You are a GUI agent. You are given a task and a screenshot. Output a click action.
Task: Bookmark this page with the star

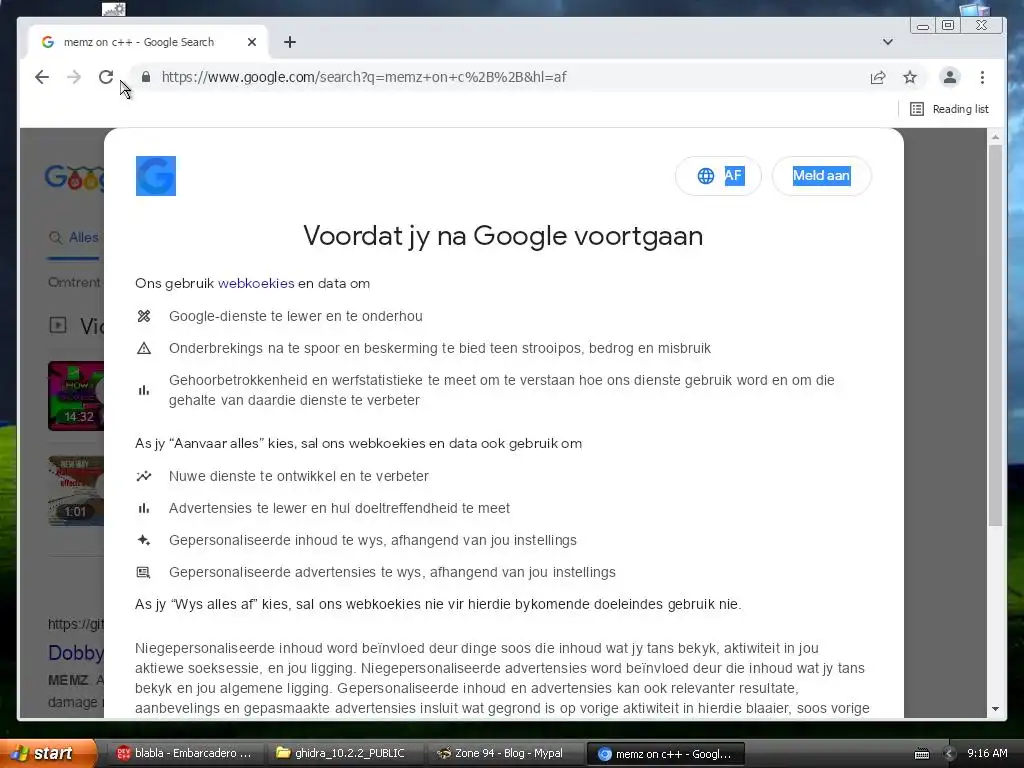(x=910, y=78)
